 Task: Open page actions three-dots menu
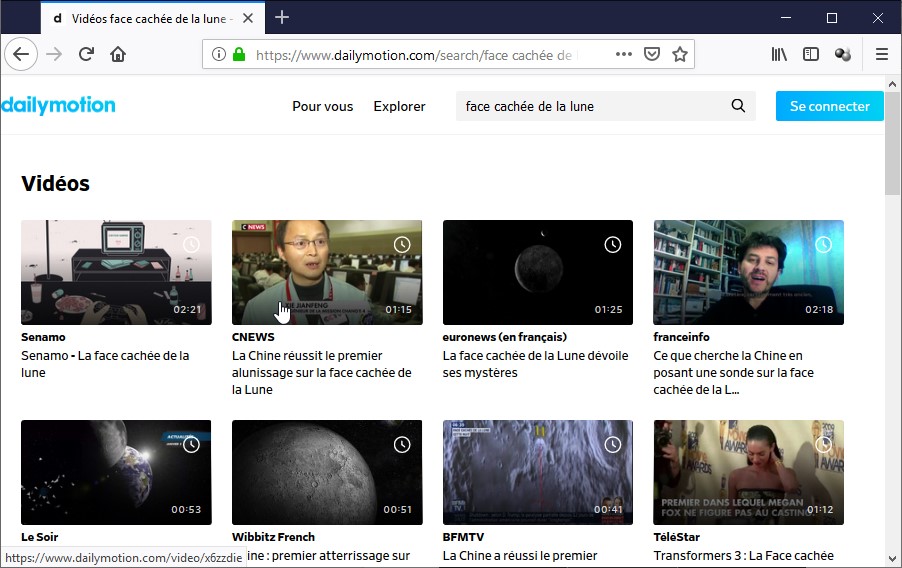coord(623,54)
